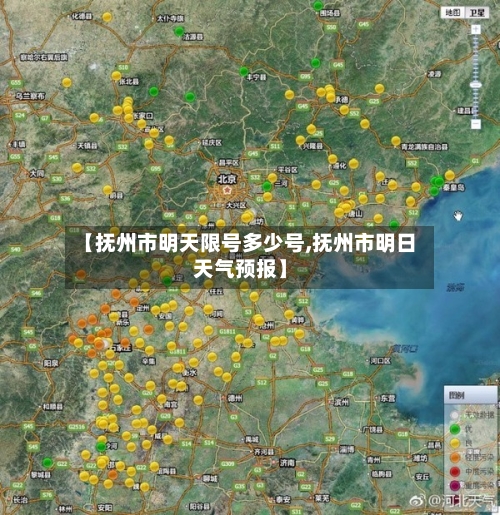This screenshot has height=515, width=500.
Task: Click the yellow 良 legend dot
Action: (455, 443)
